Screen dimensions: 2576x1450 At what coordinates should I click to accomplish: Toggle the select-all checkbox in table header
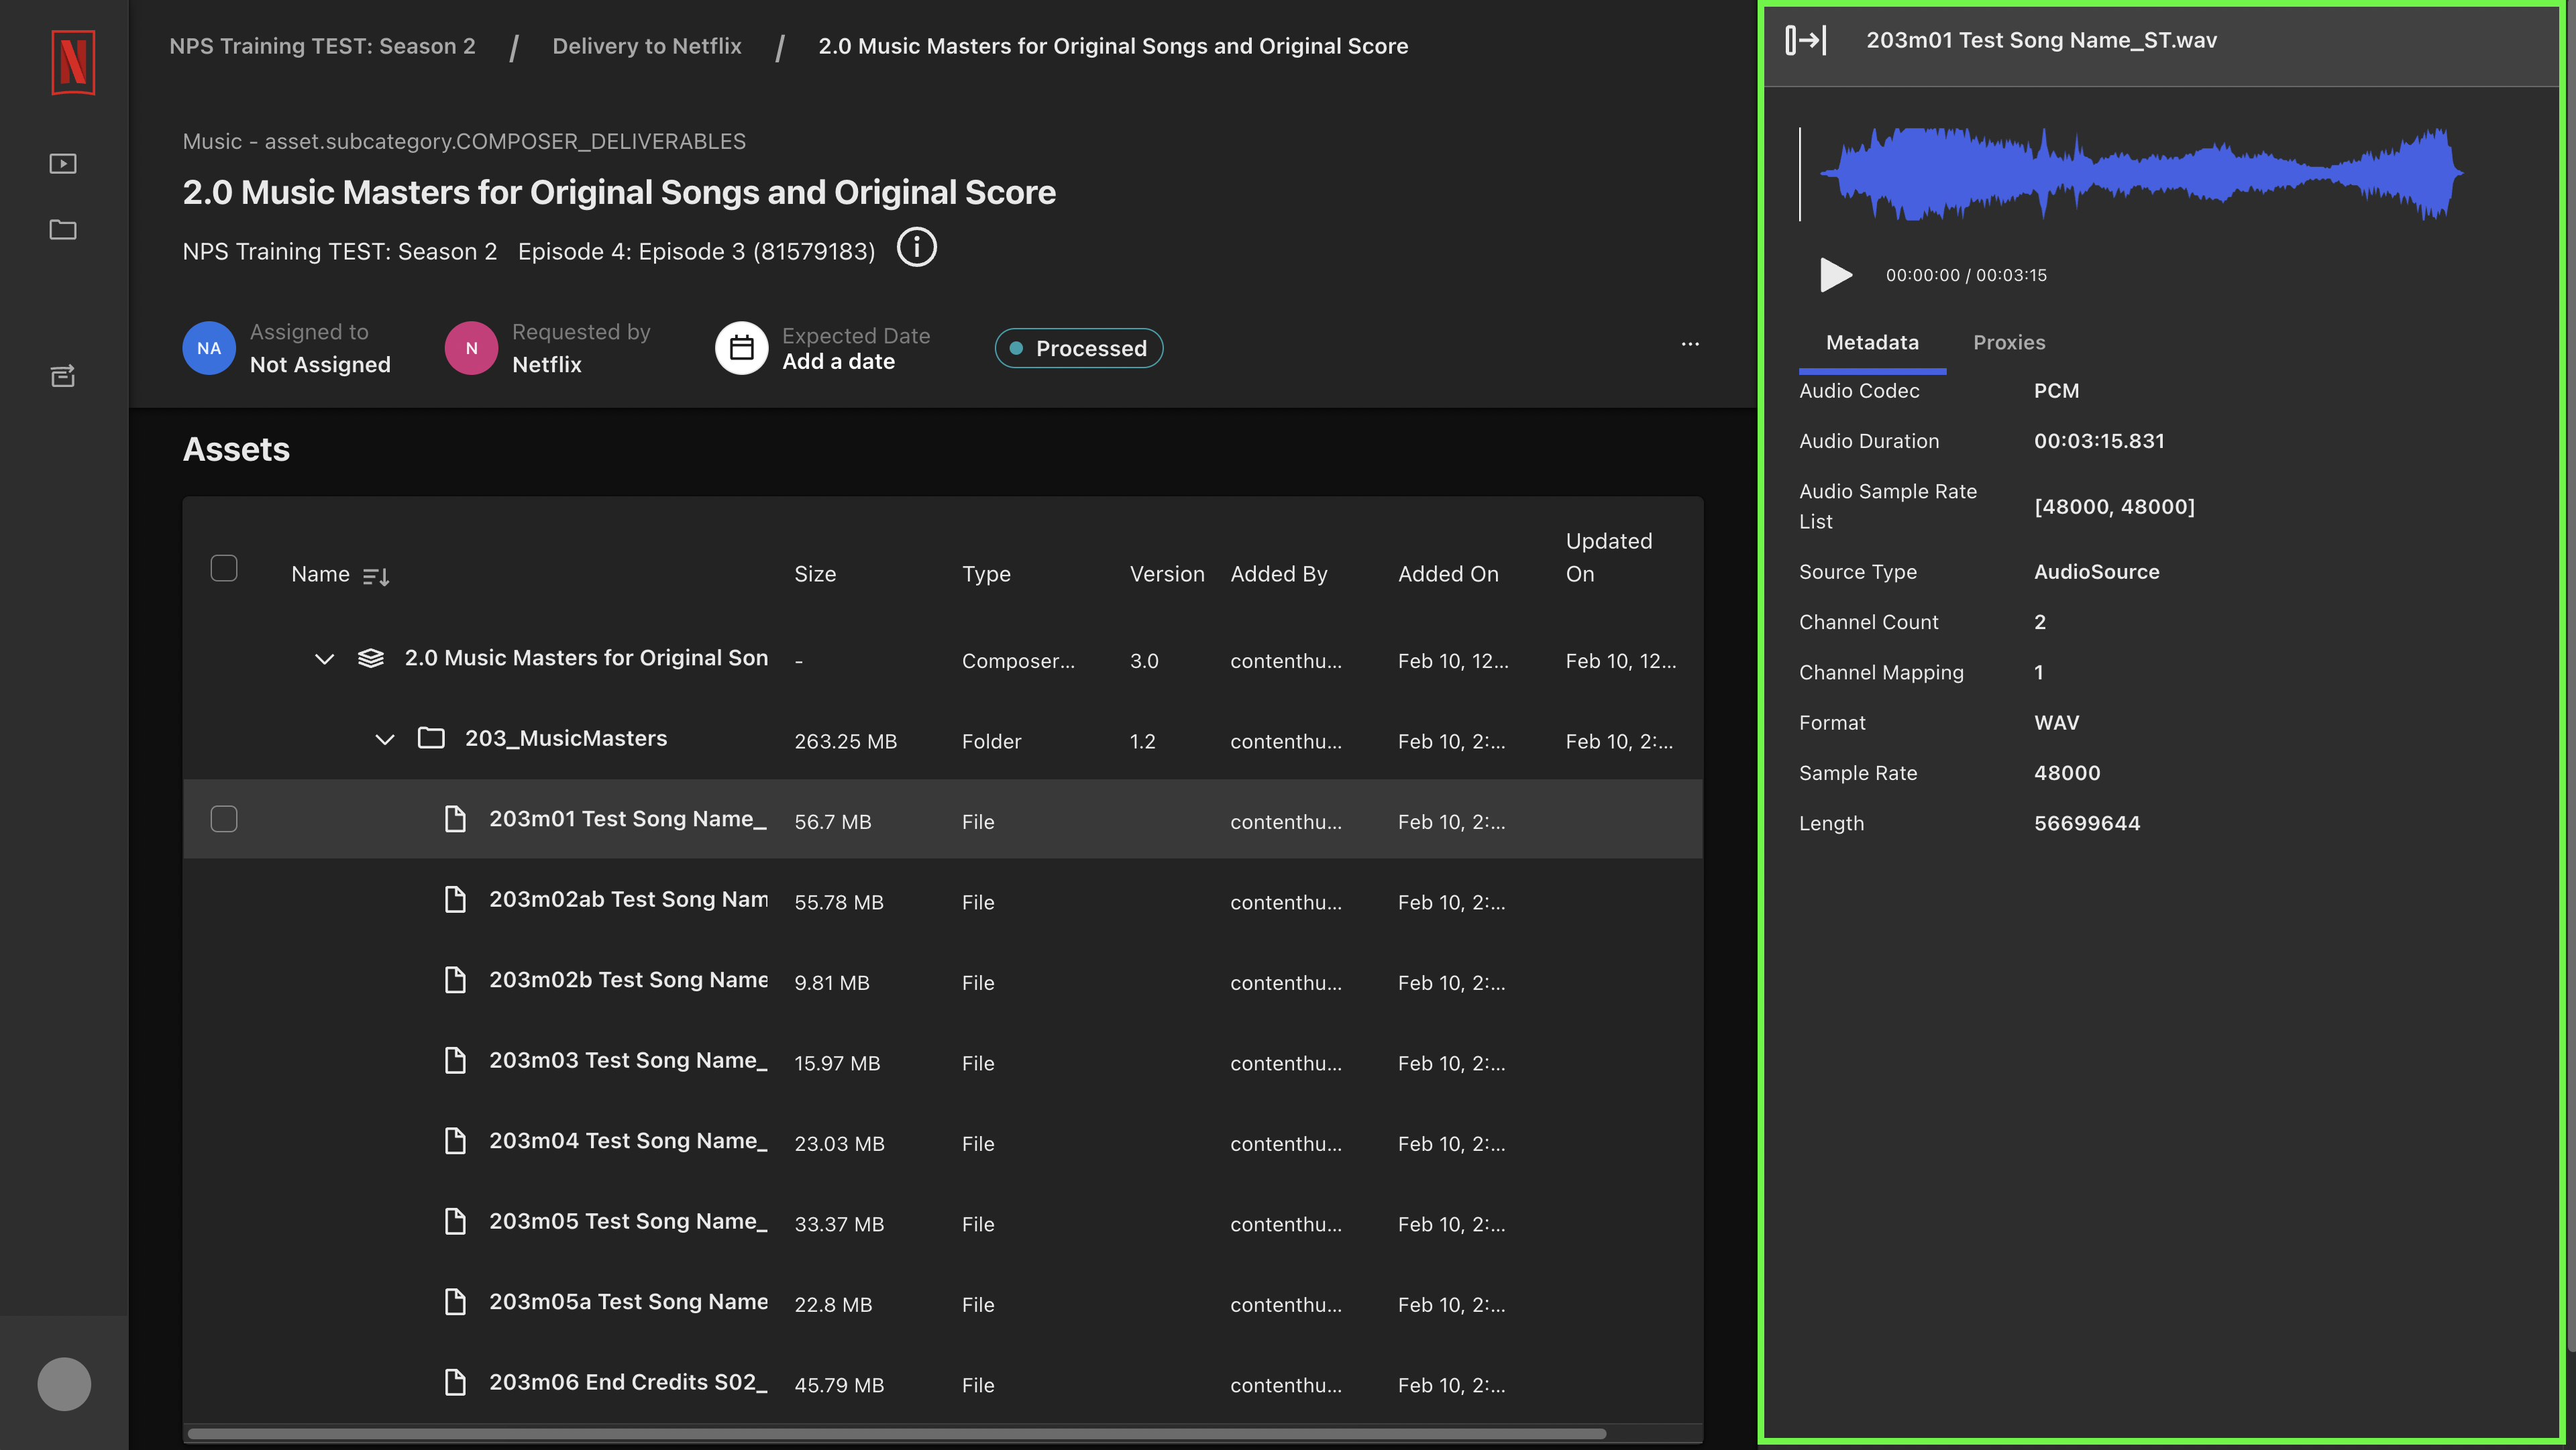pyautogui.click(x=224, y=568)
